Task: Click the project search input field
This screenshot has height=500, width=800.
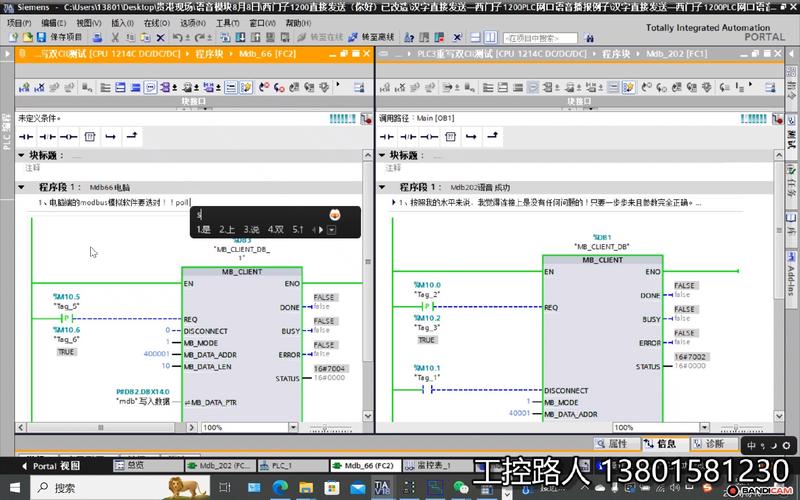Action: click(540, 37)
